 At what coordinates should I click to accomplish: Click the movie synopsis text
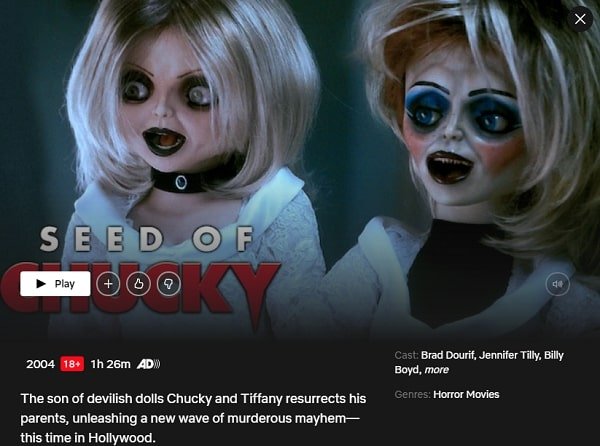[193, 418]
